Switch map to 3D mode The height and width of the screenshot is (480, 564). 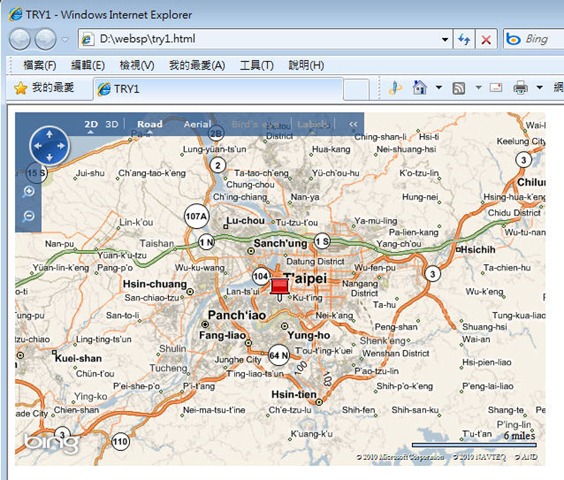click(x=112, y=124)
